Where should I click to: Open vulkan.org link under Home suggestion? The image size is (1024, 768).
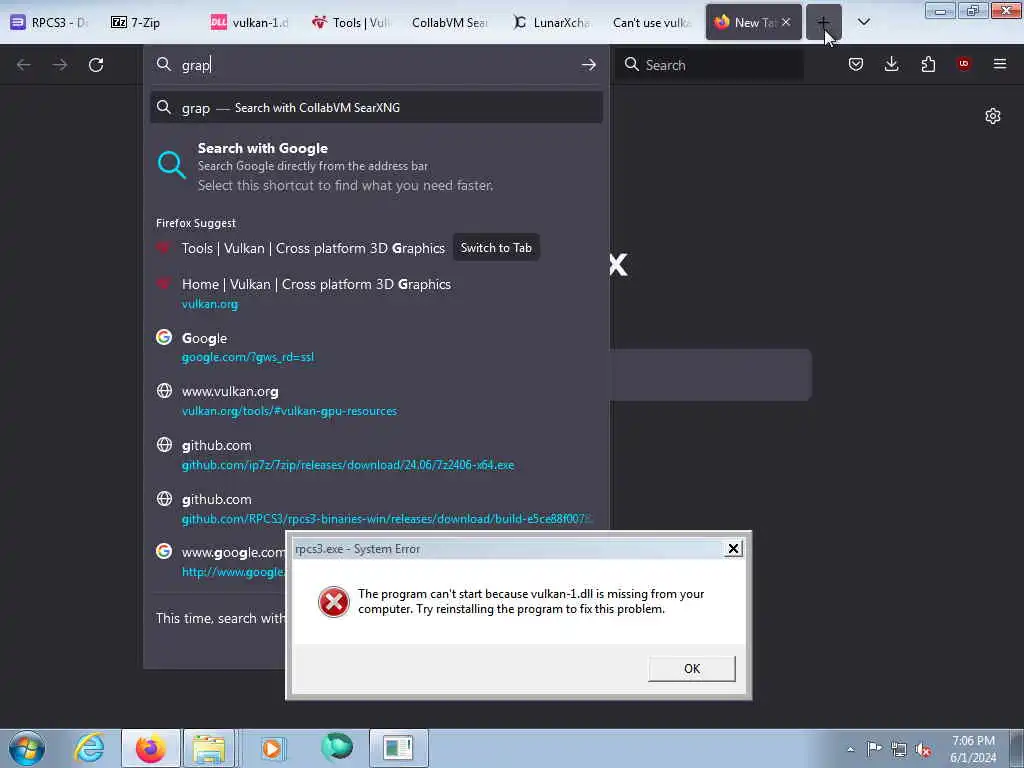tap(210, 304)
